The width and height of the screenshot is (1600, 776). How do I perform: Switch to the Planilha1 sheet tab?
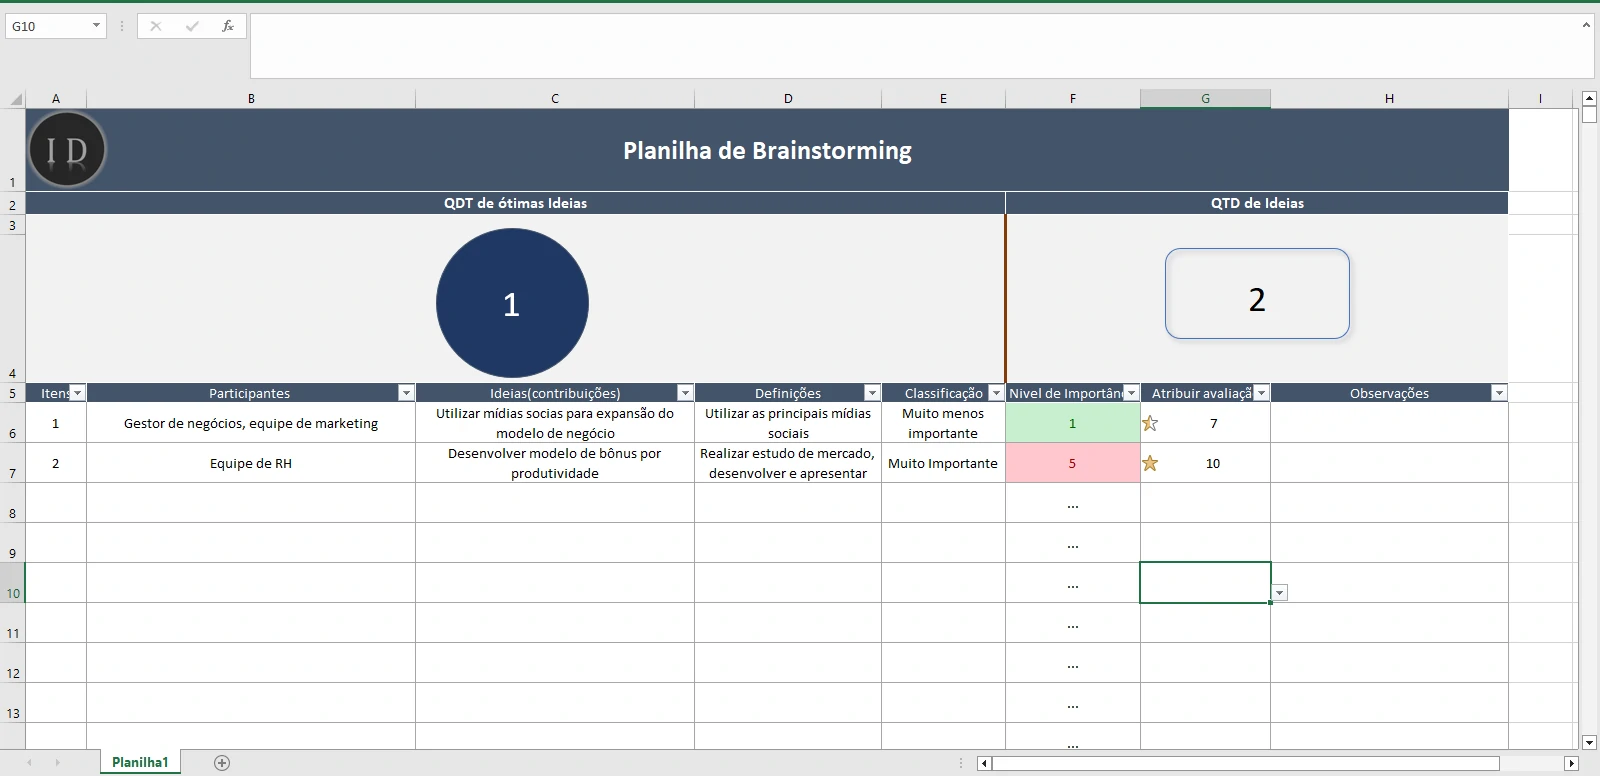click(x=140, y=762)
